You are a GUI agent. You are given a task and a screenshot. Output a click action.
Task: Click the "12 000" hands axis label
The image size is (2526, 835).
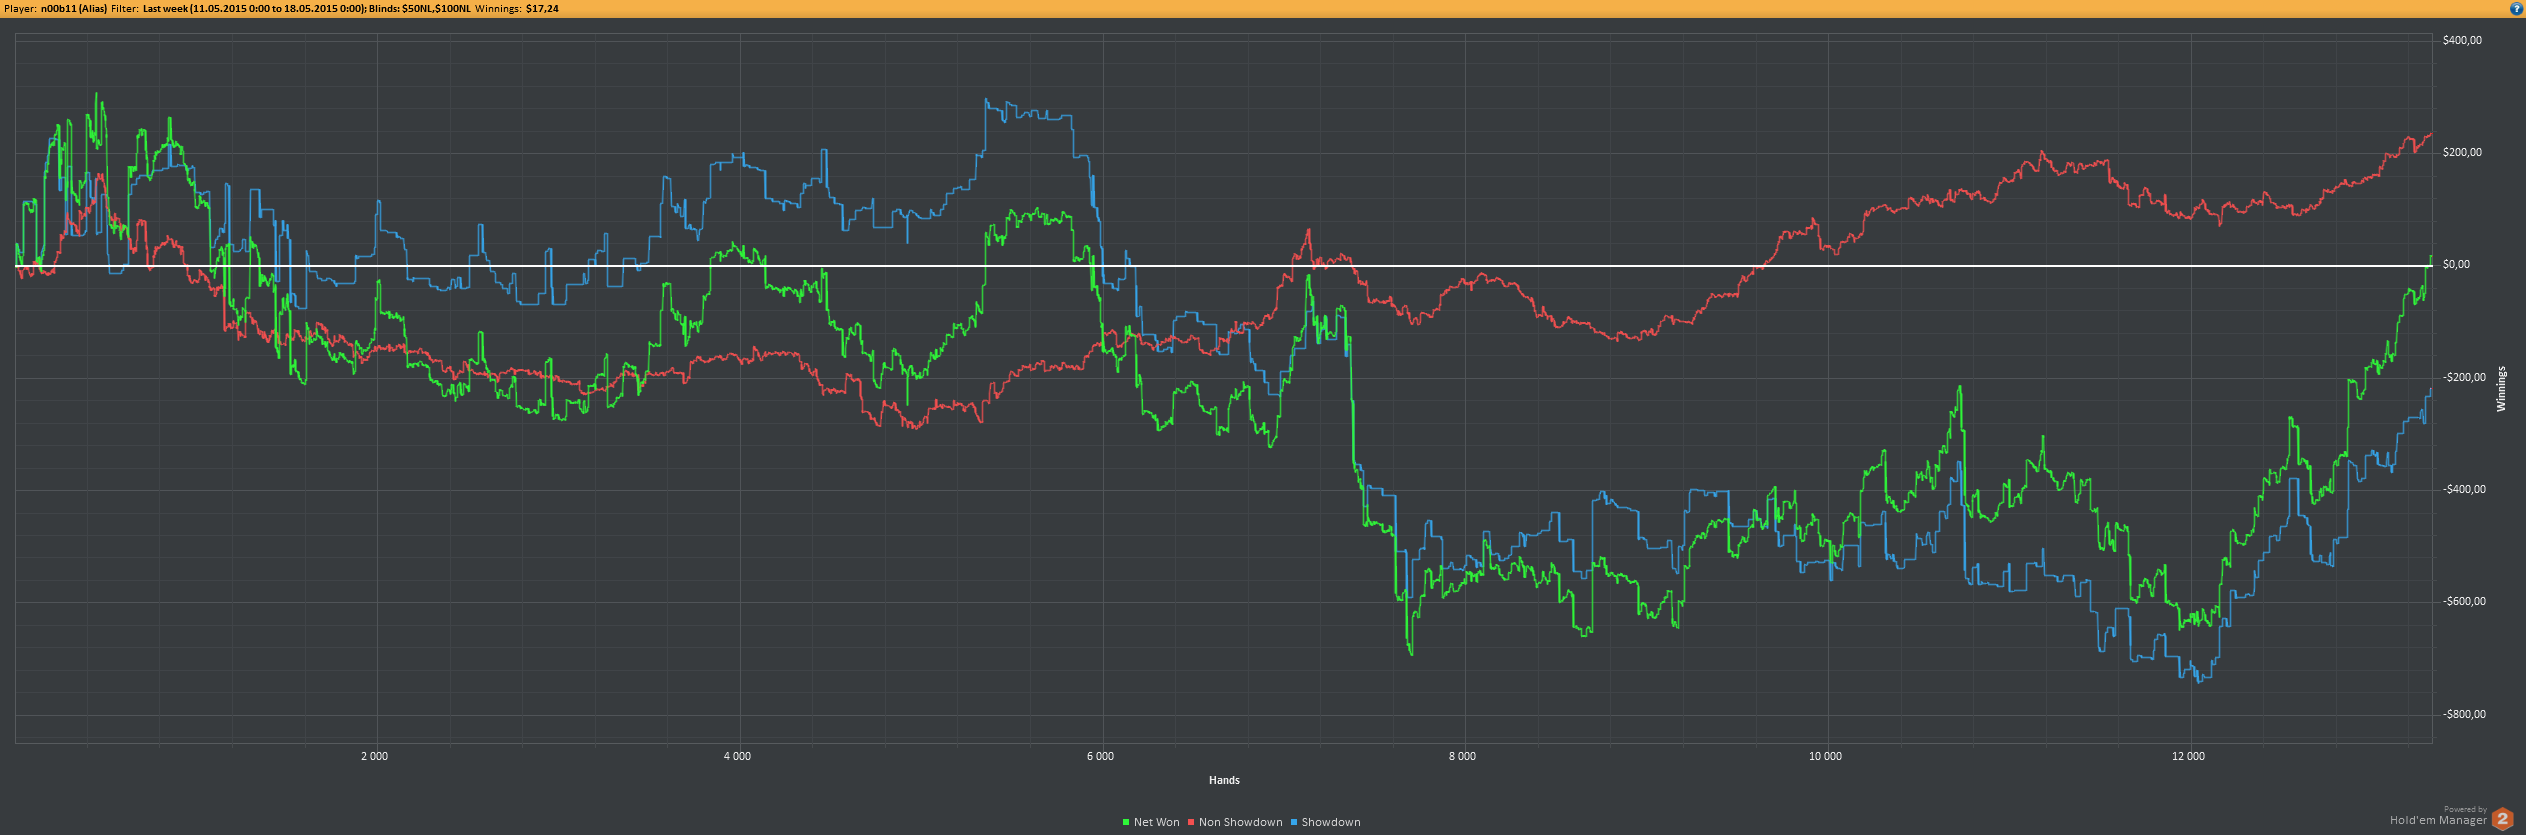(x=2189, y=757)
